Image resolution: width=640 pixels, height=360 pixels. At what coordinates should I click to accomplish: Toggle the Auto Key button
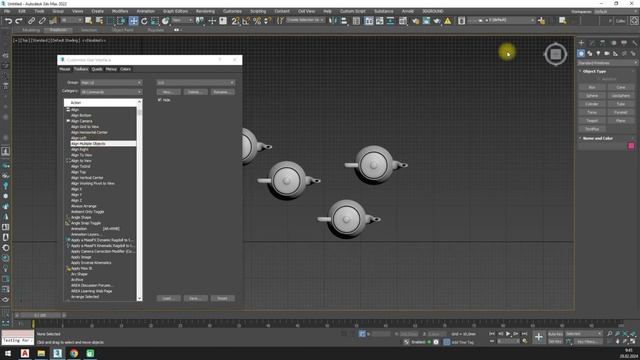click(555, 334)
